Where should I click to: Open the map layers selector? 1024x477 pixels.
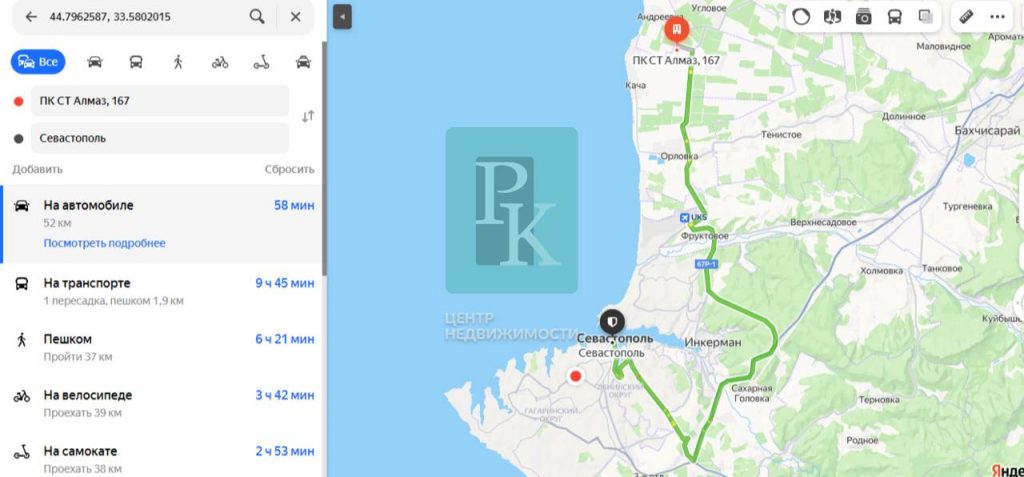pyautogui.click(x=925, y=17)
